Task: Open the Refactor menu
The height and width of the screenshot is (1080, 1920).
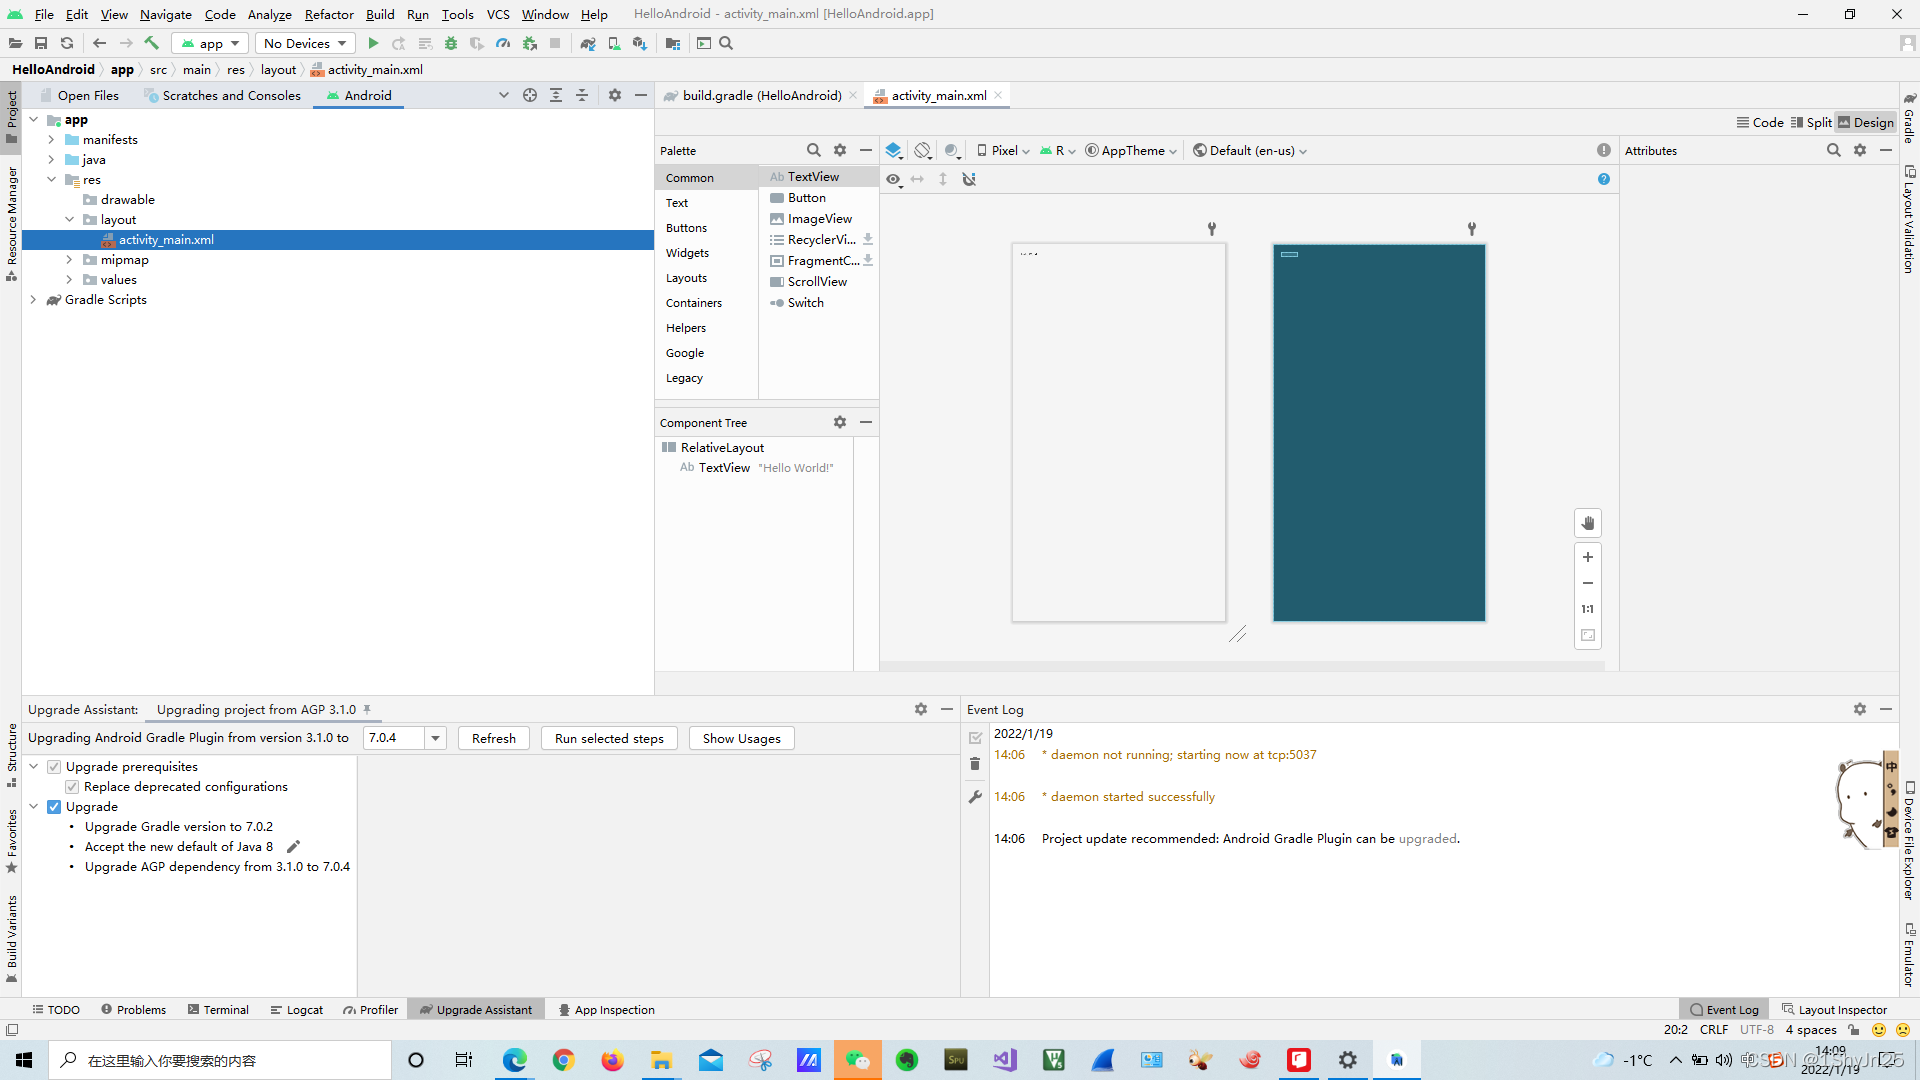Action: coord(329,14)
